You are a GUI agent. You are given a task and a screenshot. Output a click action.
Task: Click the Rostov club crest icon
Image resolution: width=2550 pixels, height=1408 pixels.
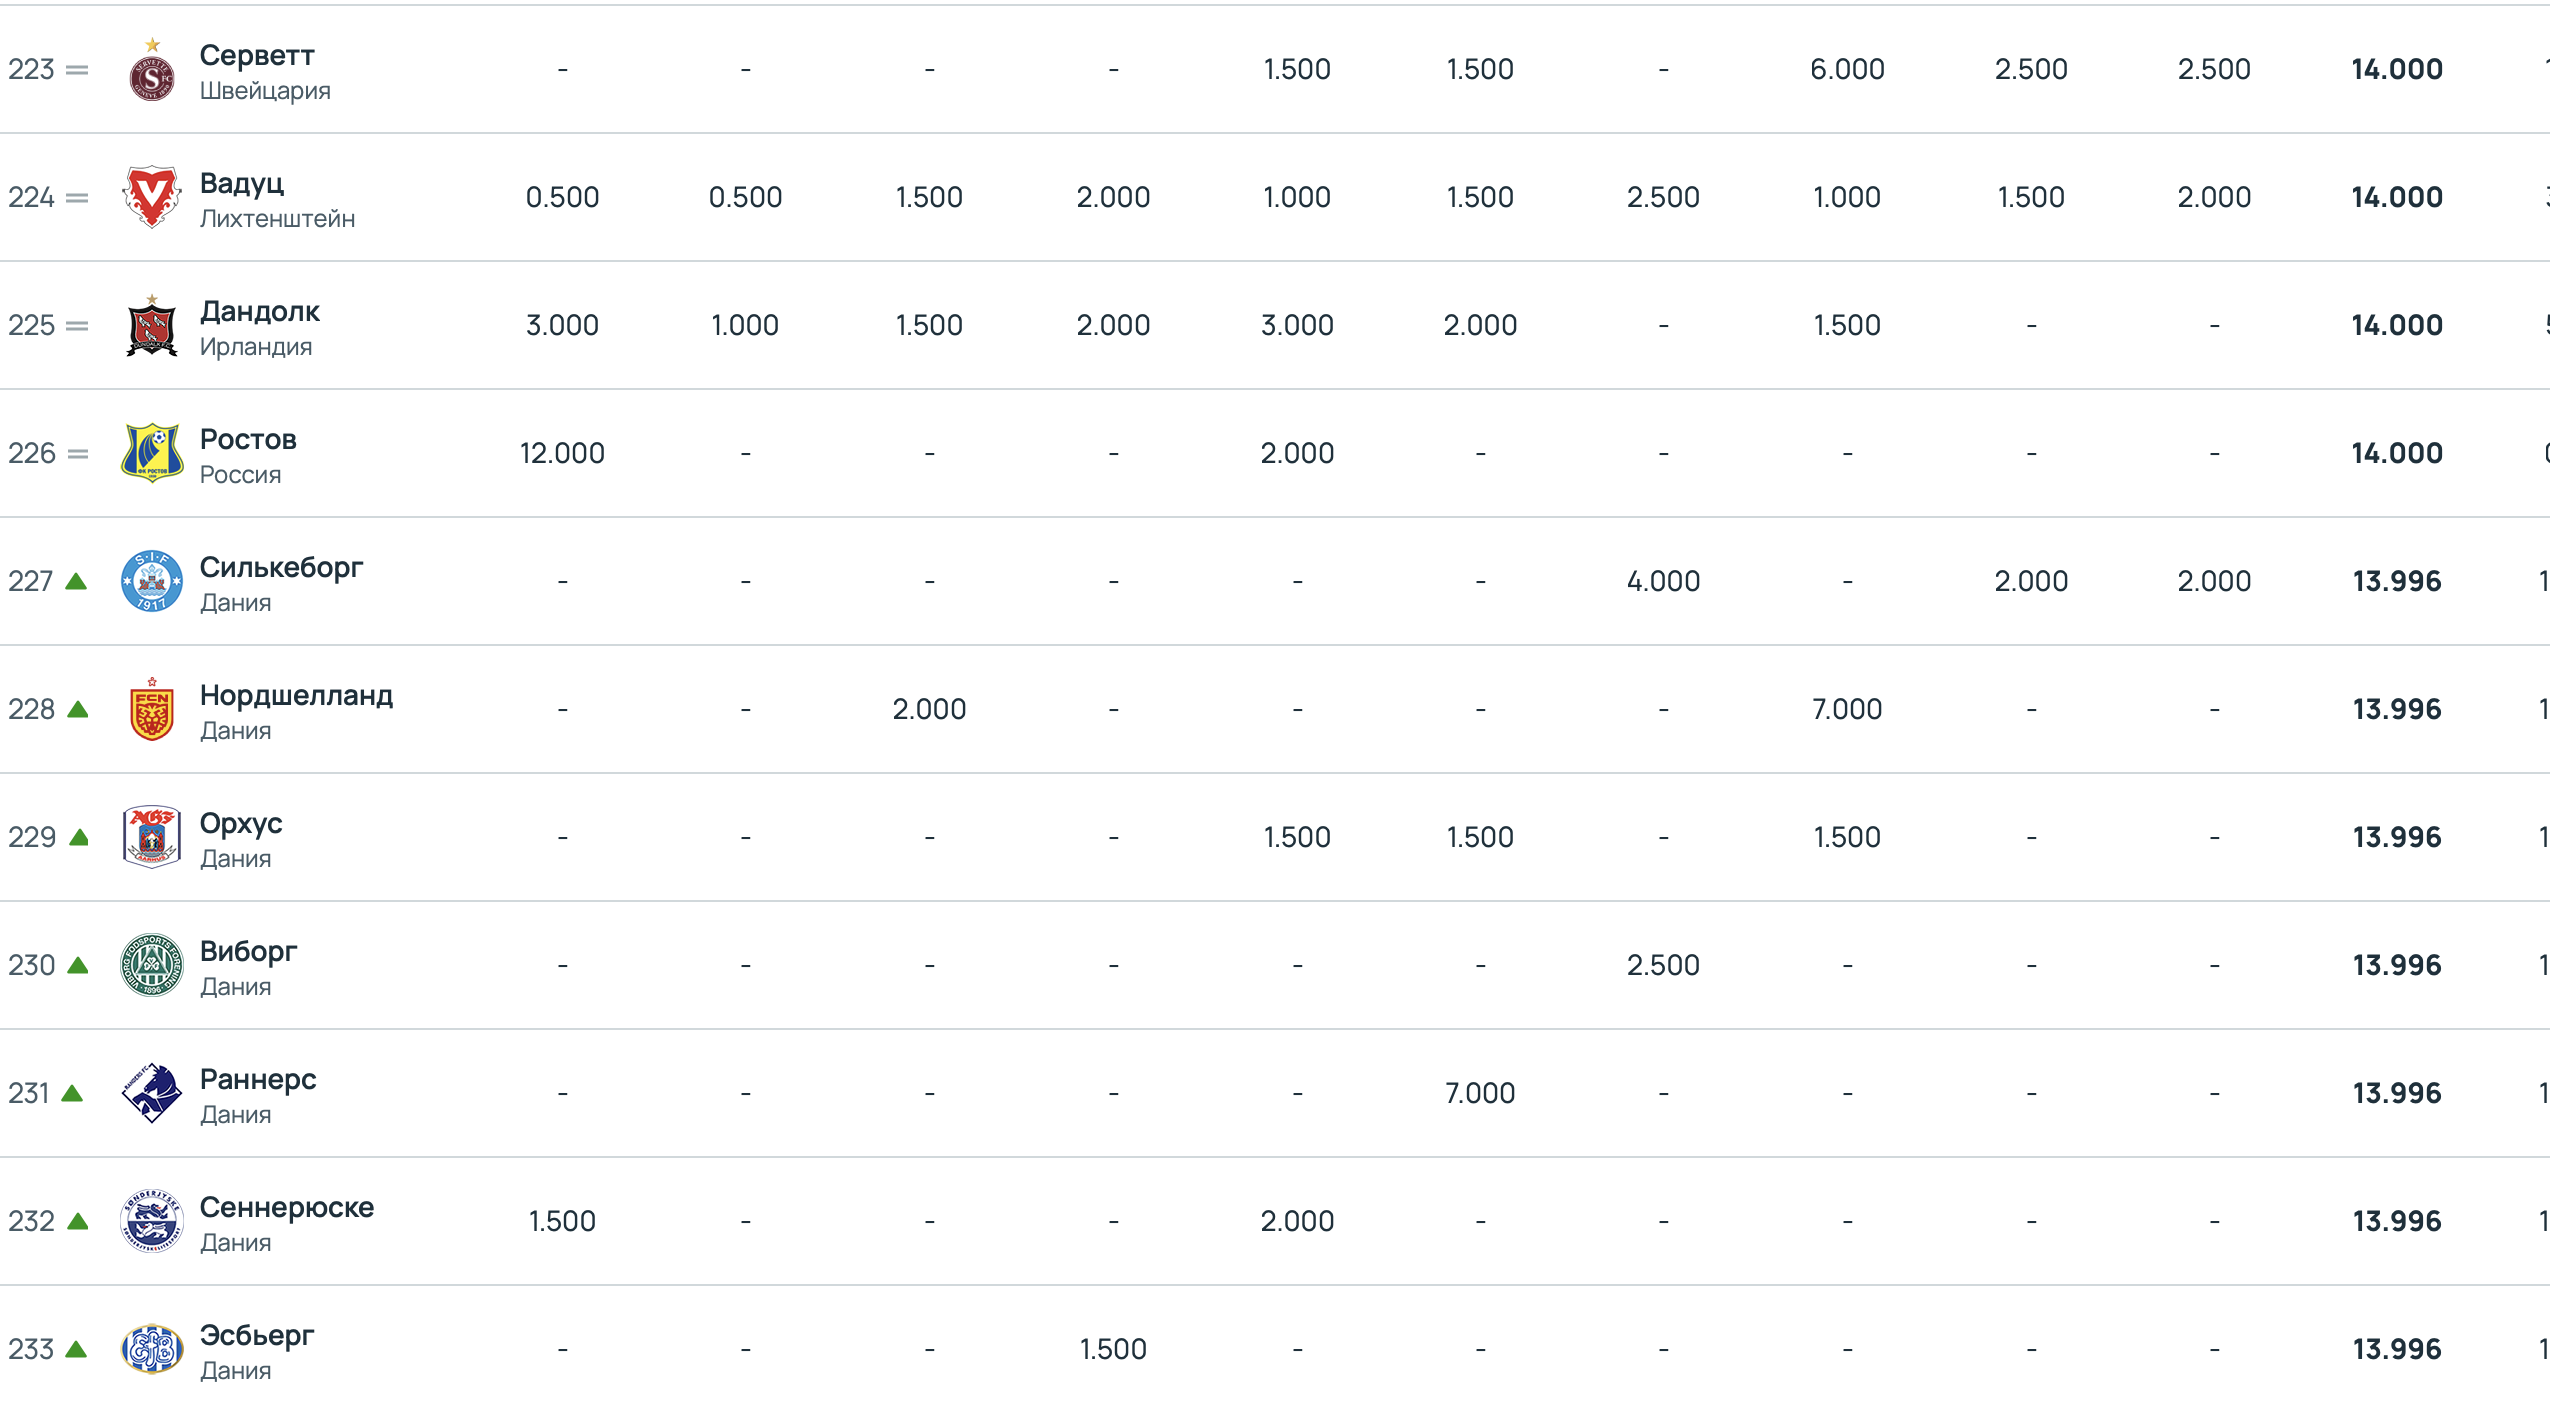pyautogui.click(x=152, y=453)
